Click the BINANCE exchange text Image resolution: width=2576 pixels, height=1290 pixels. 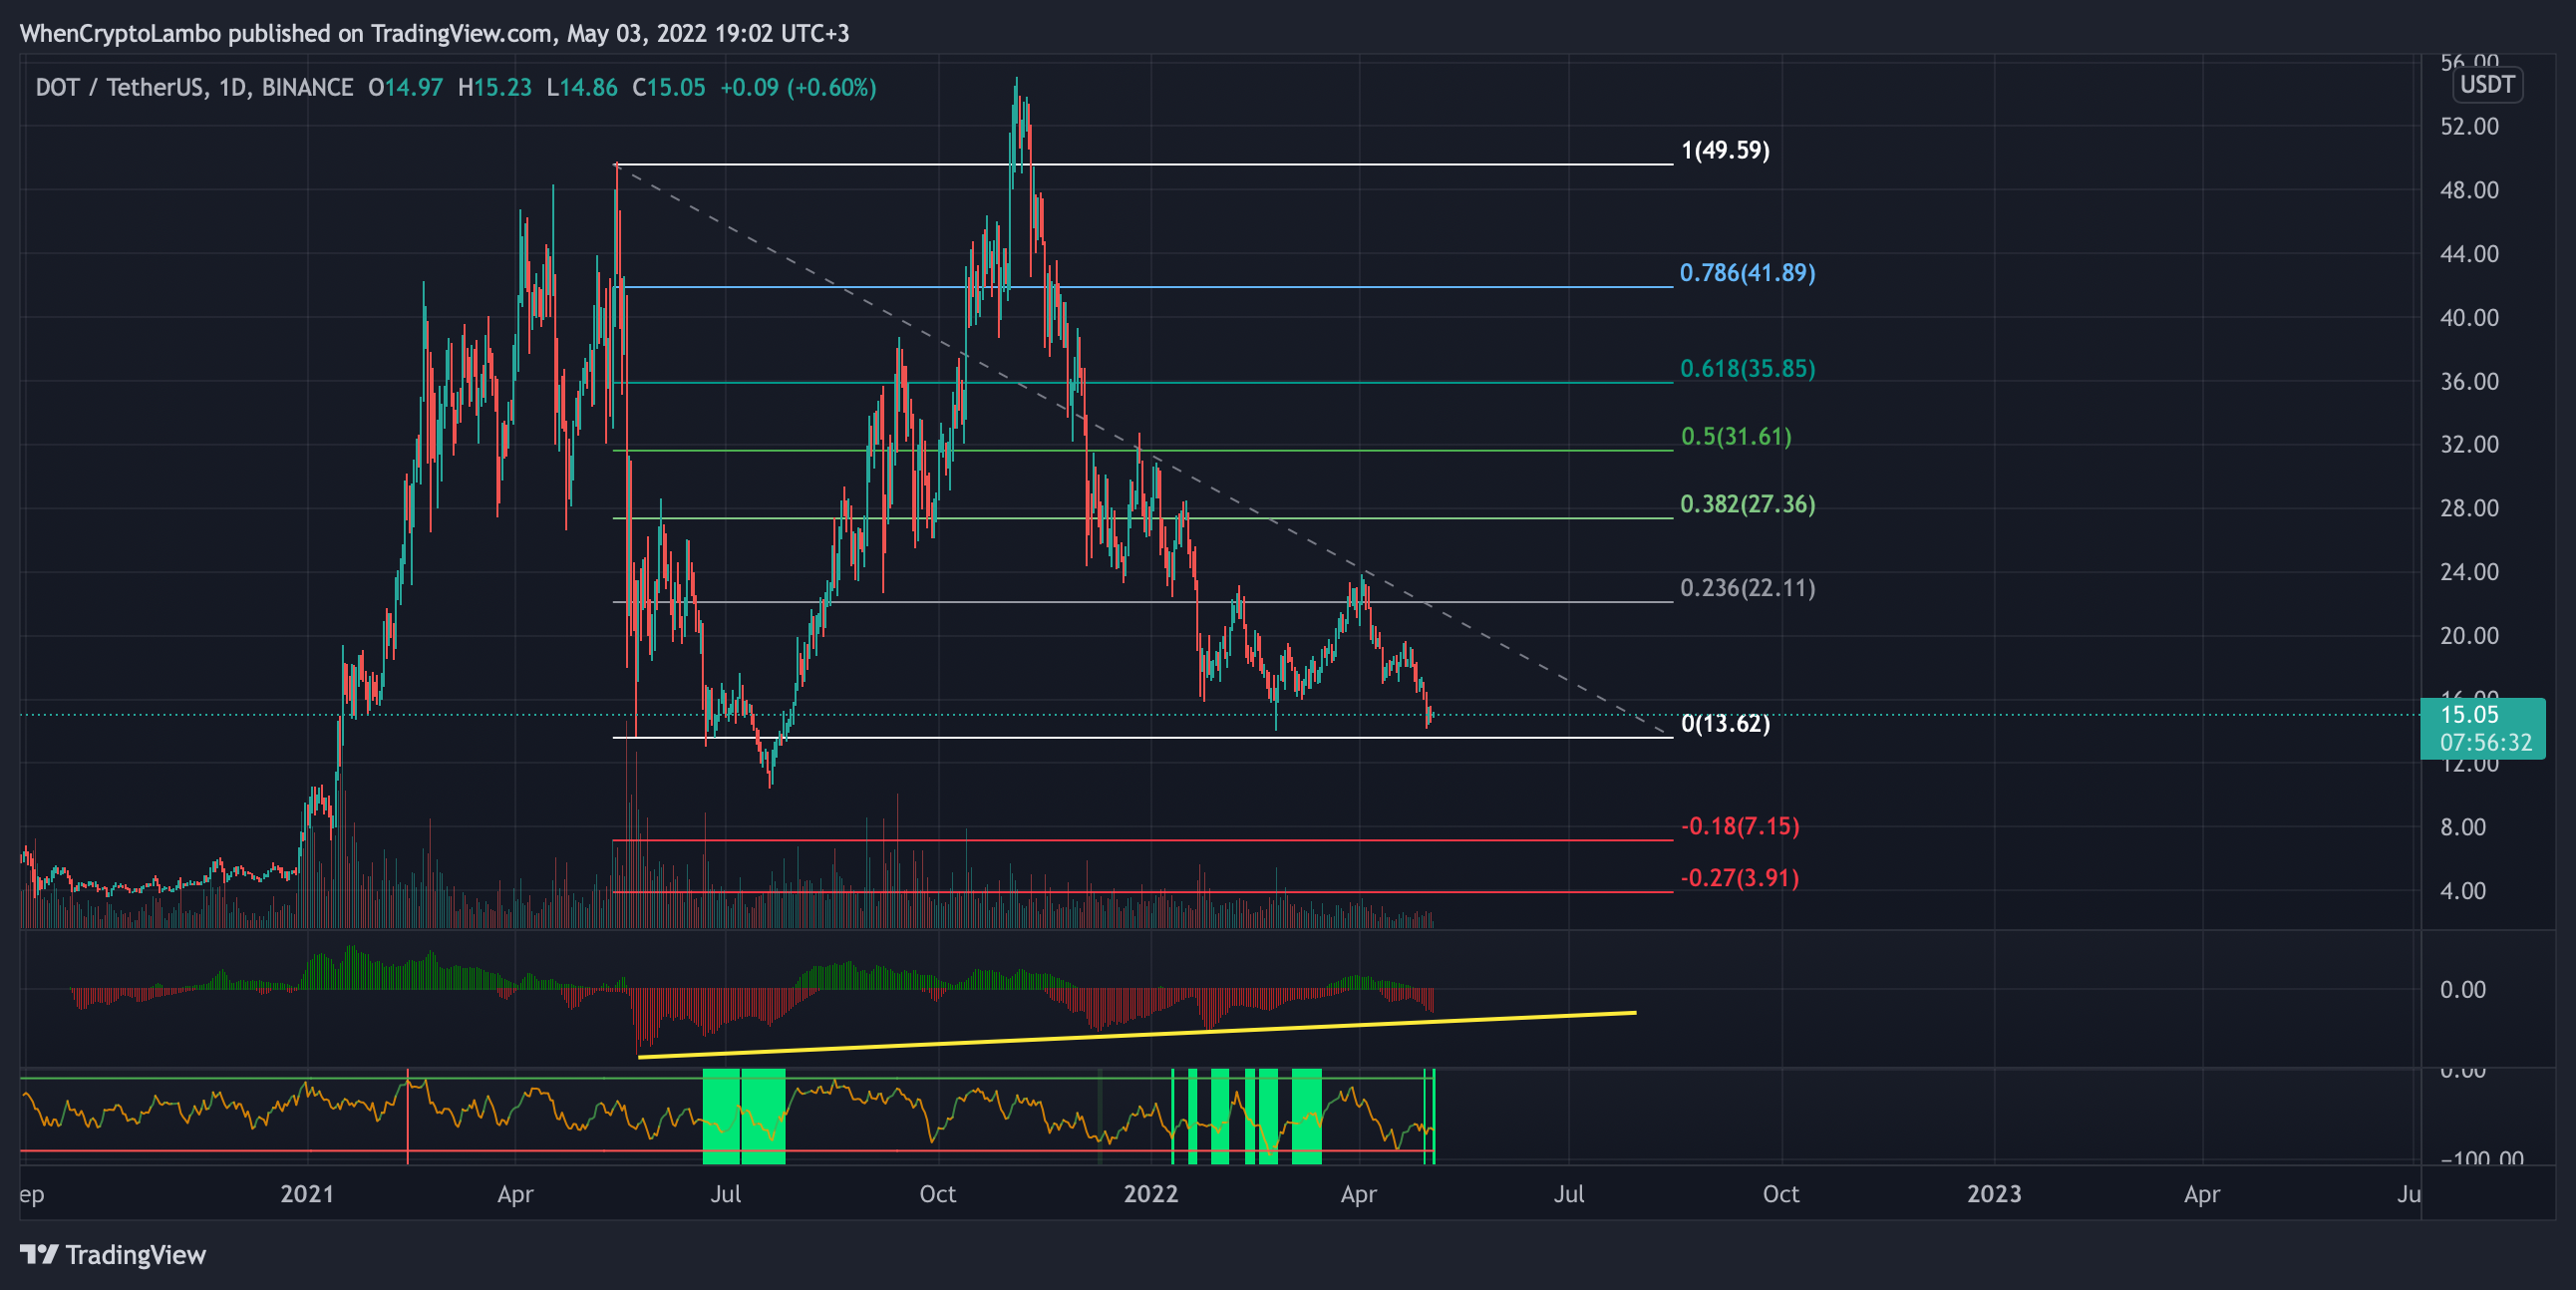click(307, 88)
